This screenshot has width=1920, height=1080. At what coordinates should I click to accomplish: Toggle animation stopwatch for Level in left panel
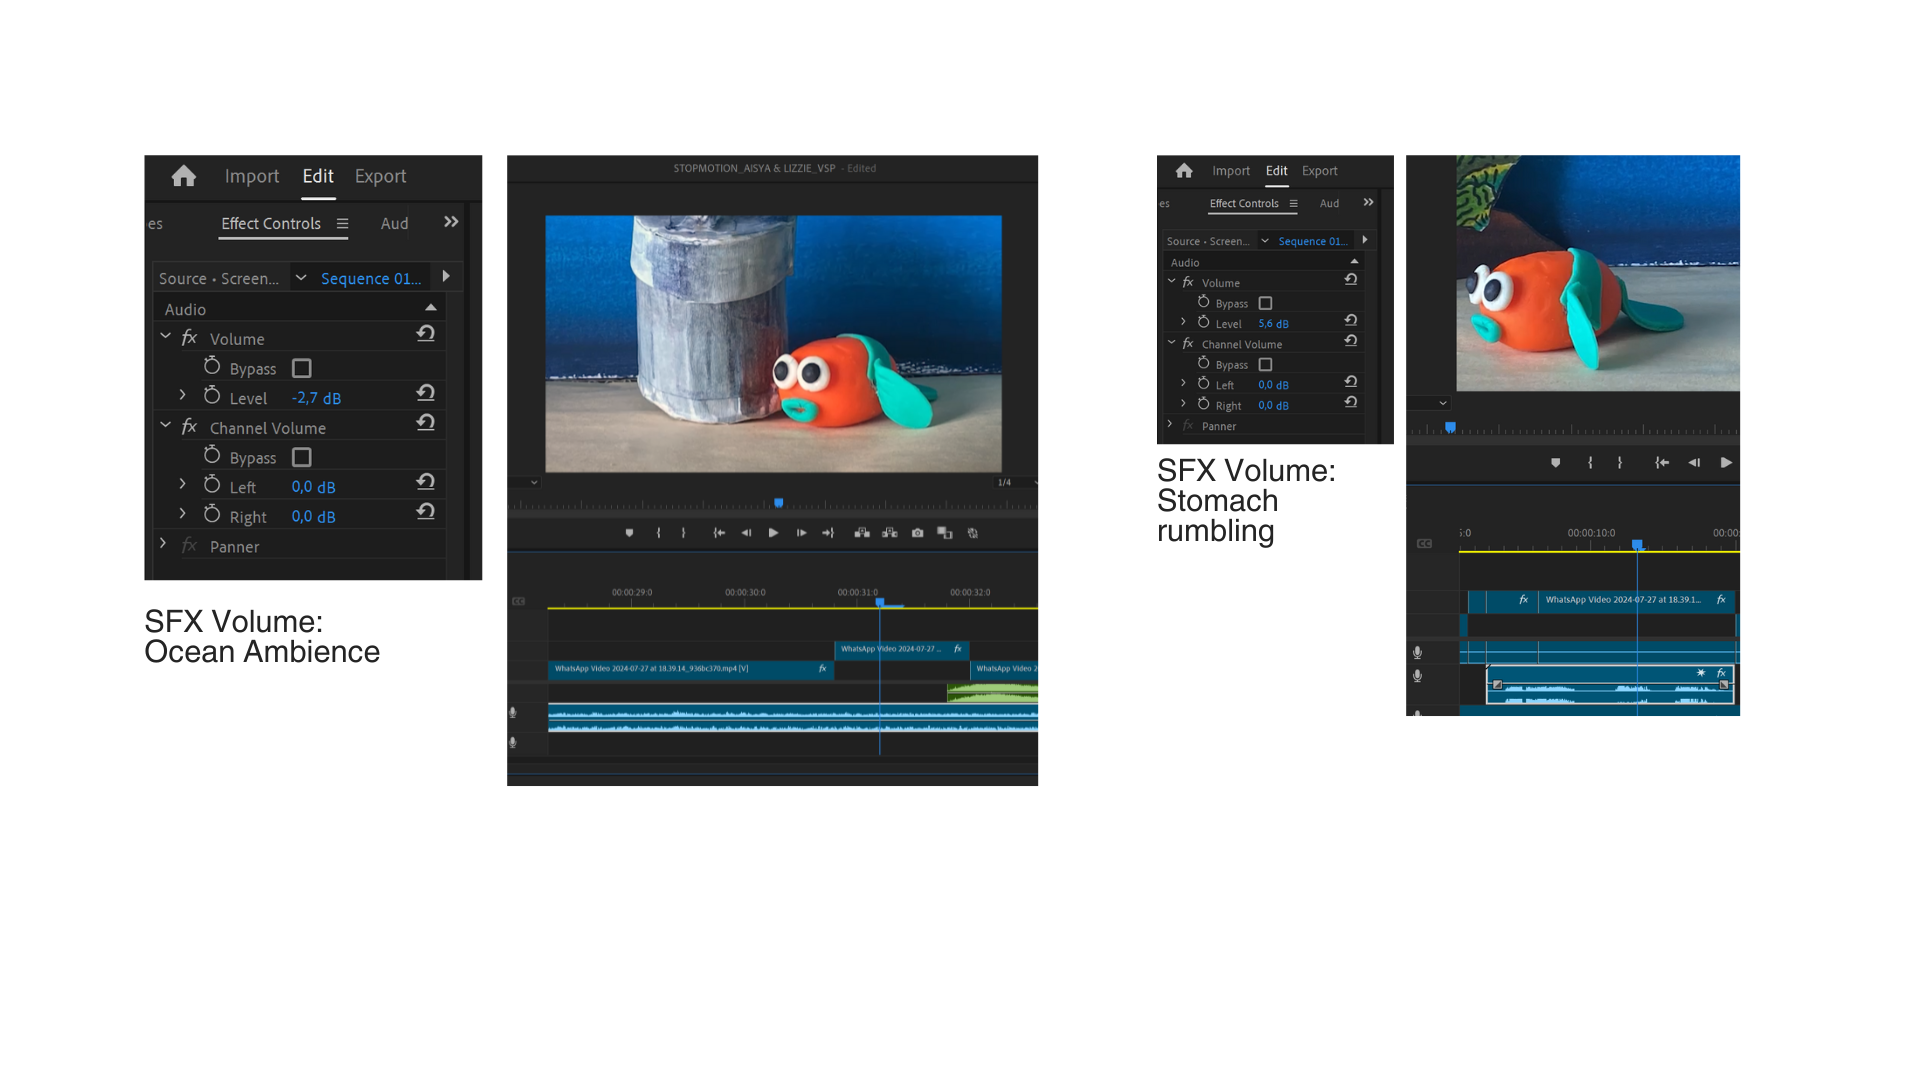pos(212,397)
